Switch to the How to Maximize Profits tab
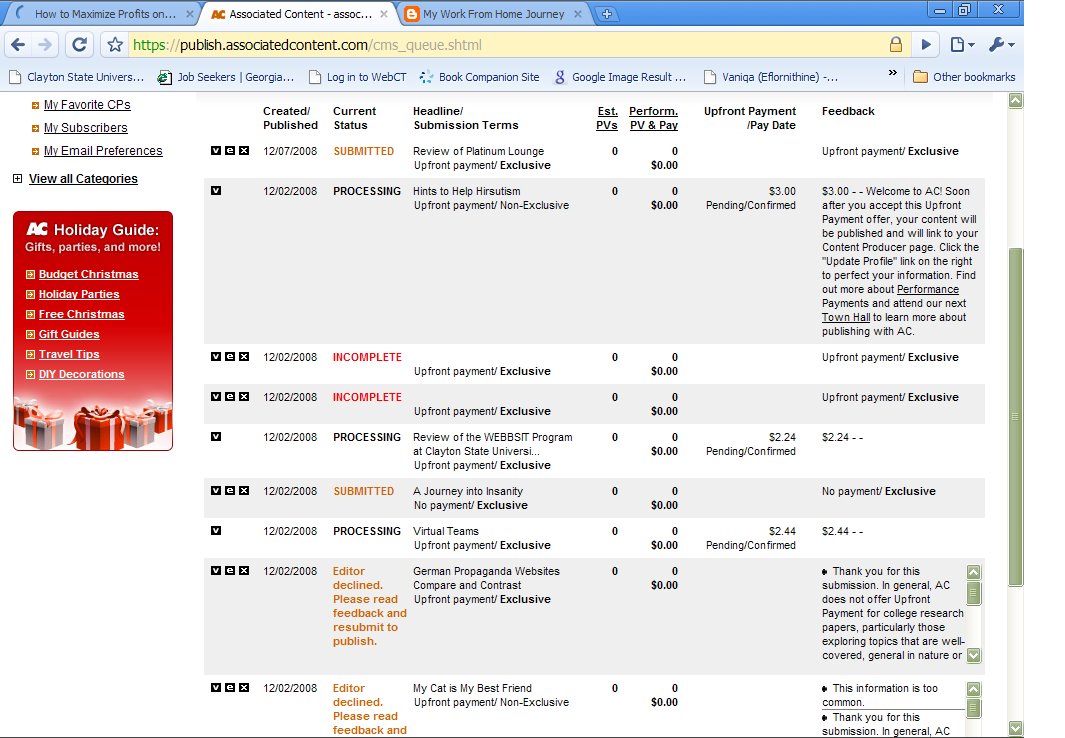Image resolution: width=1065 pixels, height=738 pixels. pos(105,14)
